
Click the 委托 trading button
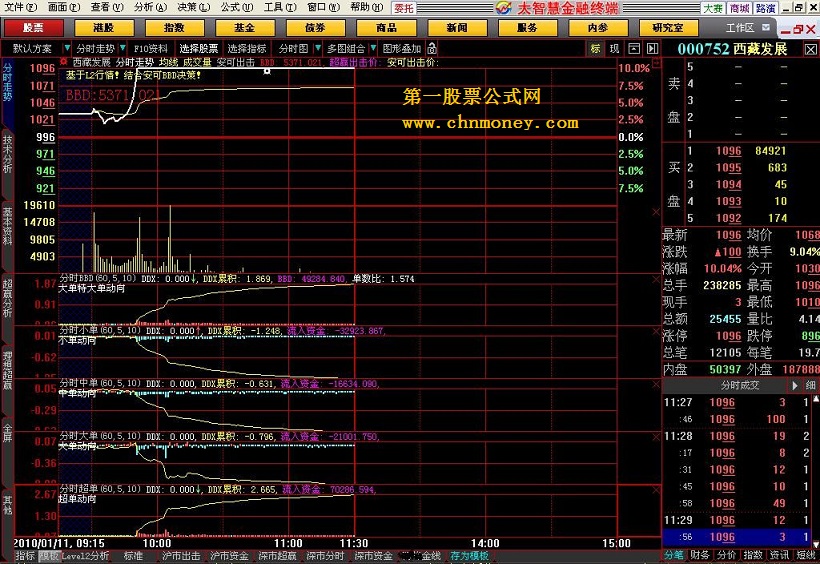pyautogui.click(x=404, y=8)
